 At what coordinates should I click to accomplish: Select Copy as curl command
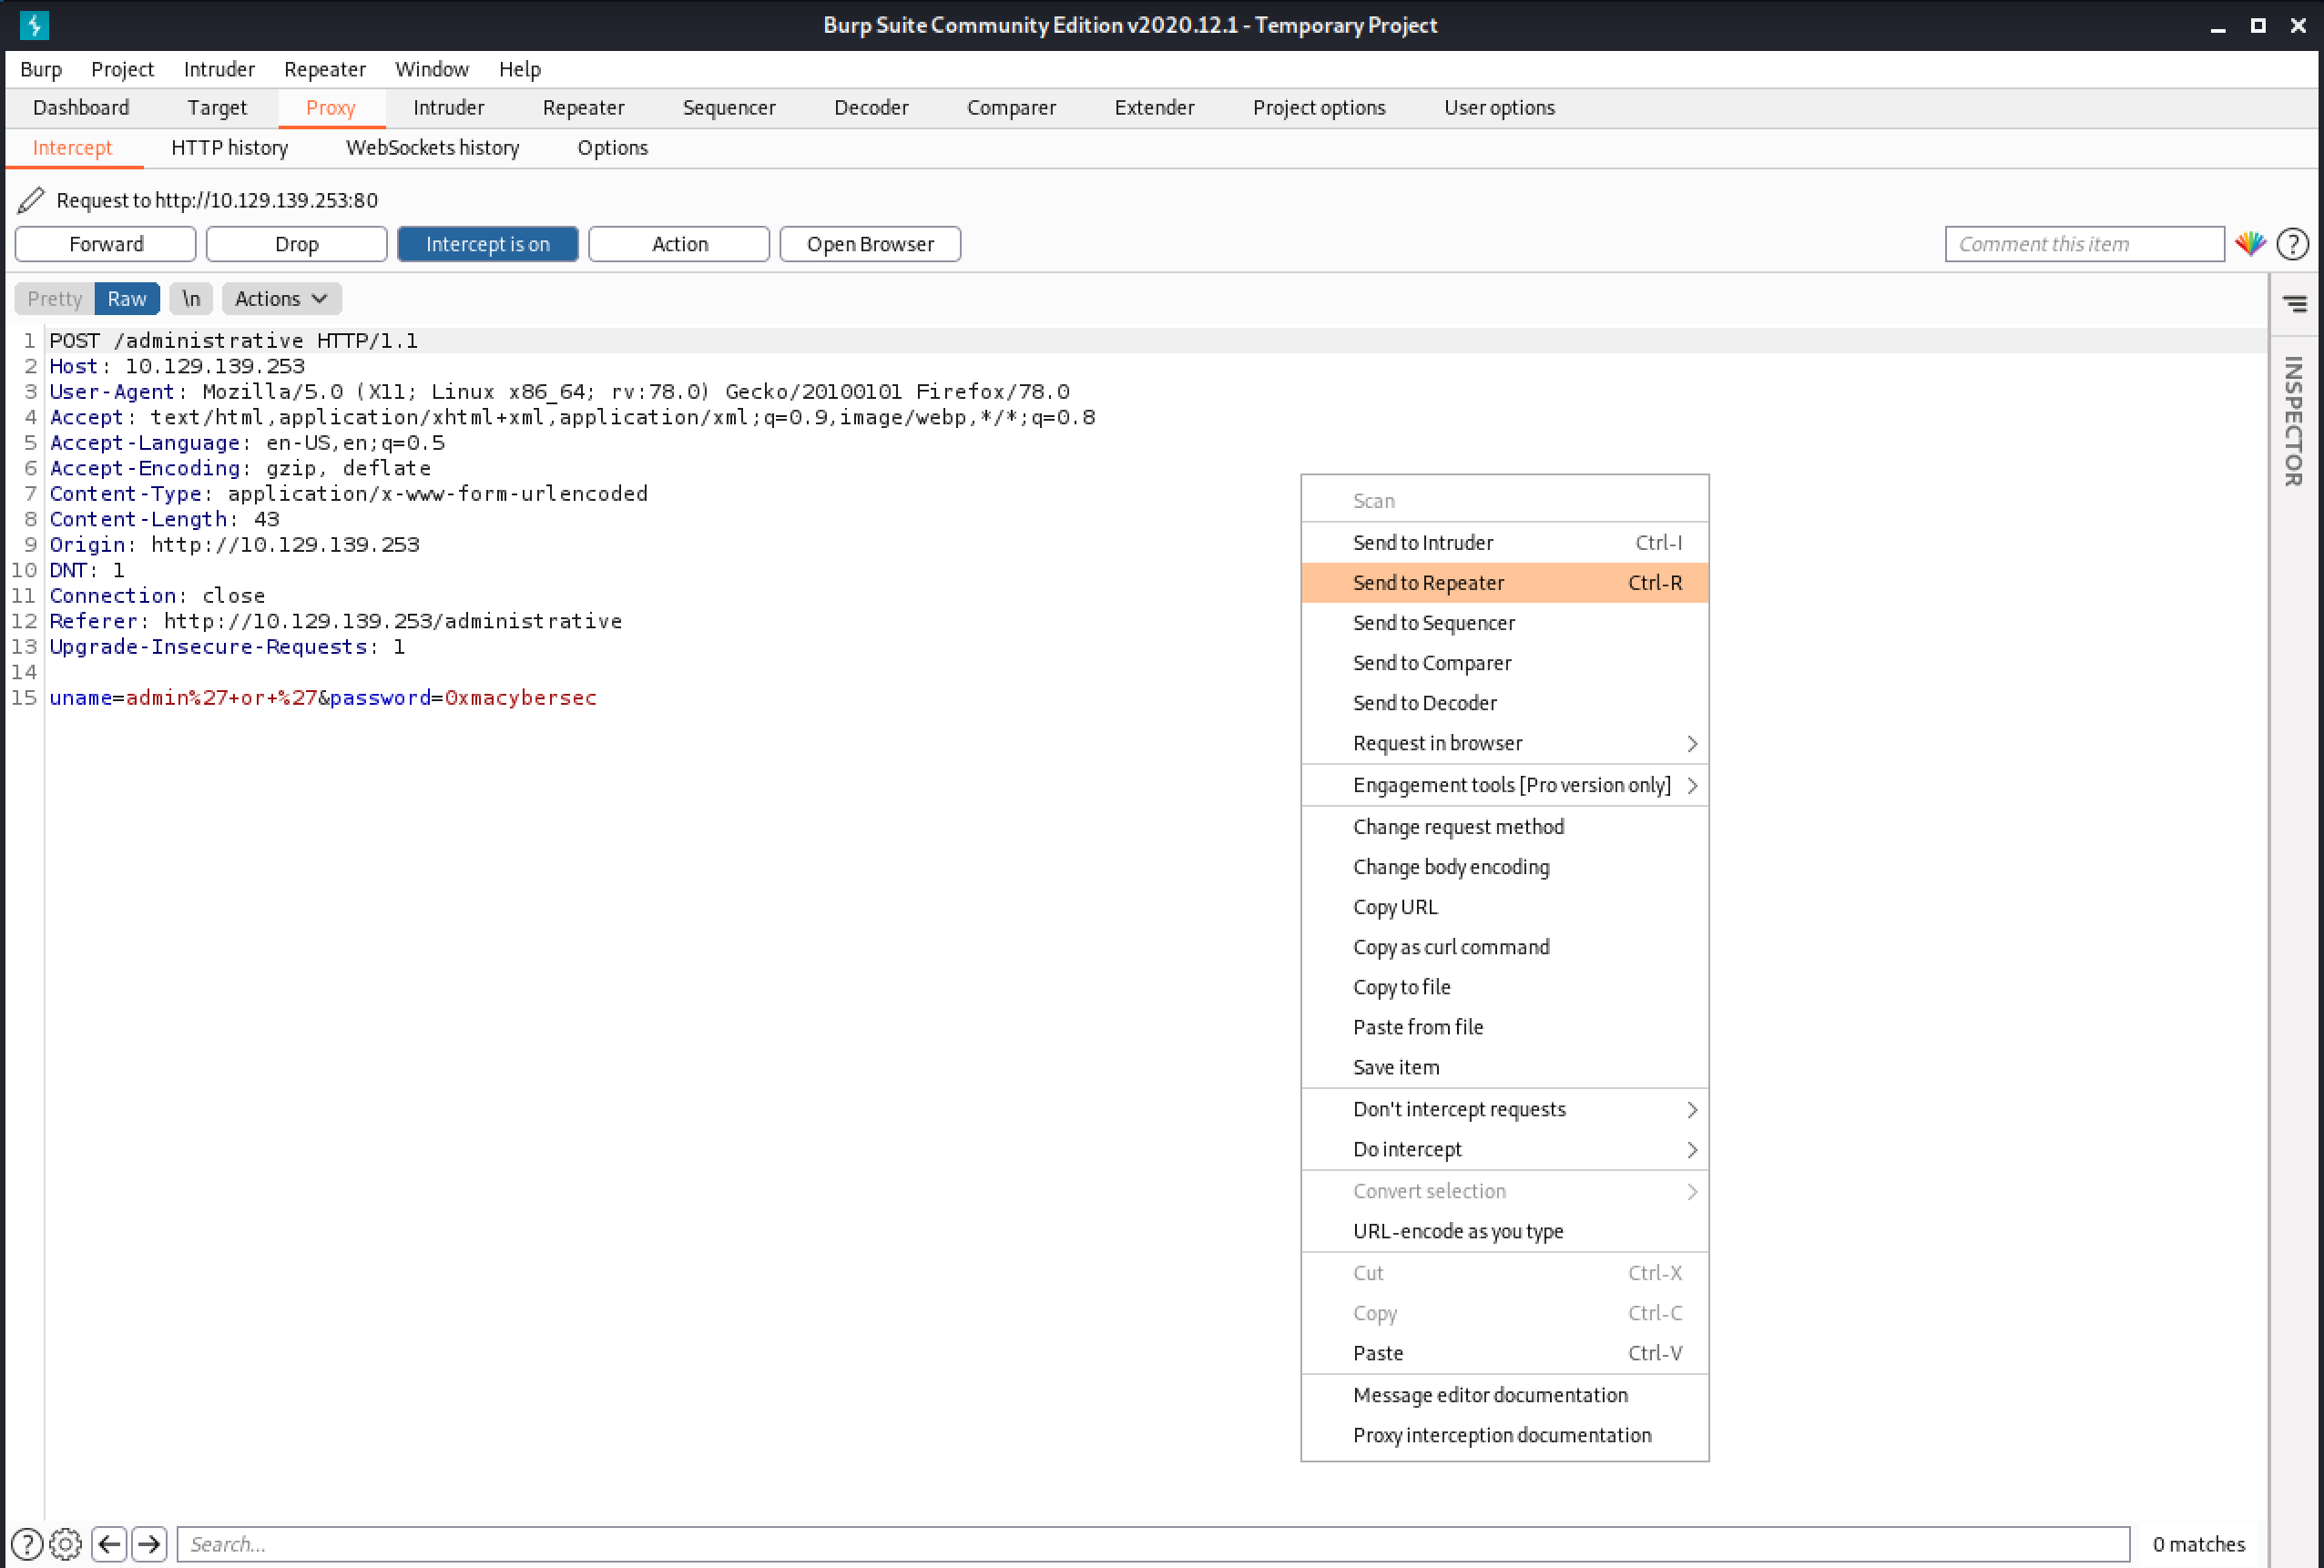pyautogui.click(x=1505, y=947)
